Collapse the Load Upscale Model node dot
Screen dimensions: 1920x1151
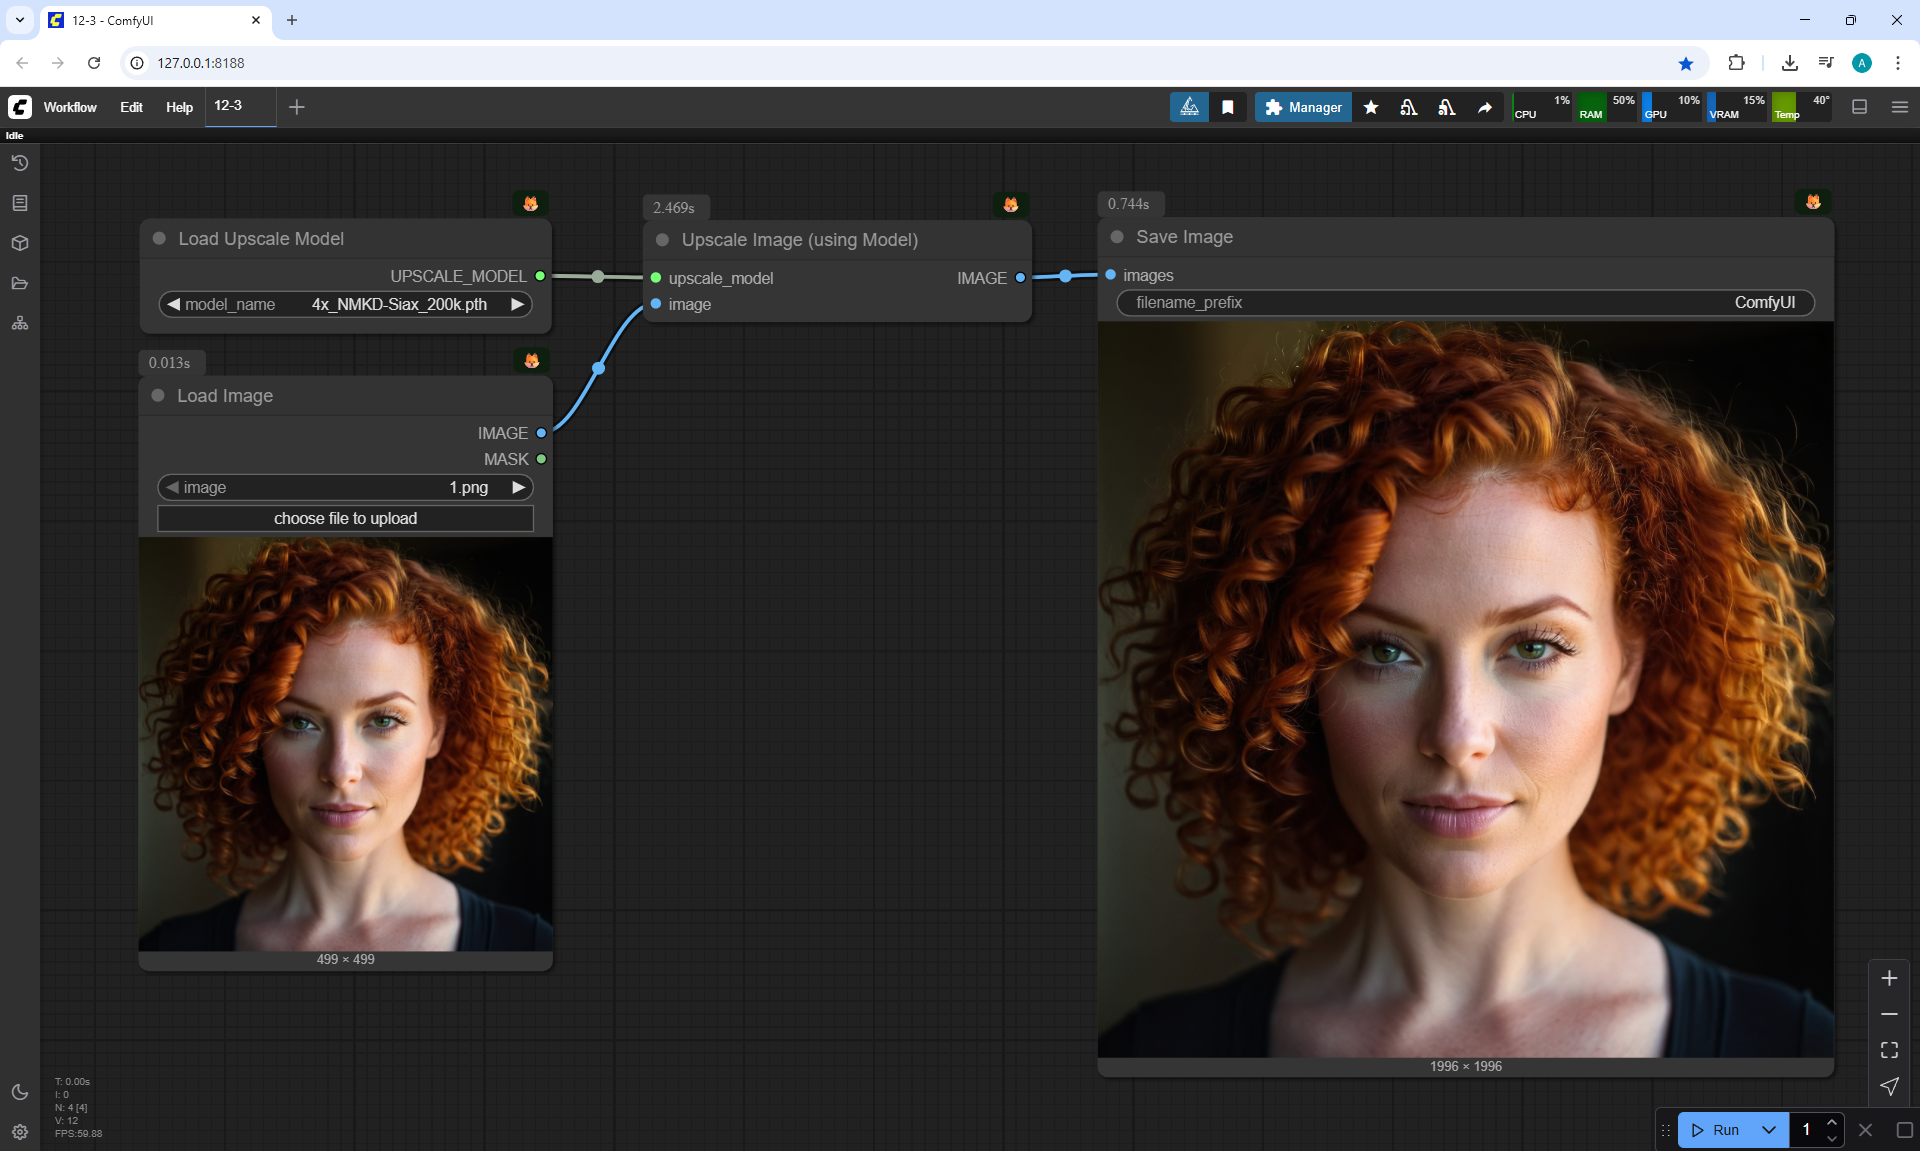coord(159,239)
